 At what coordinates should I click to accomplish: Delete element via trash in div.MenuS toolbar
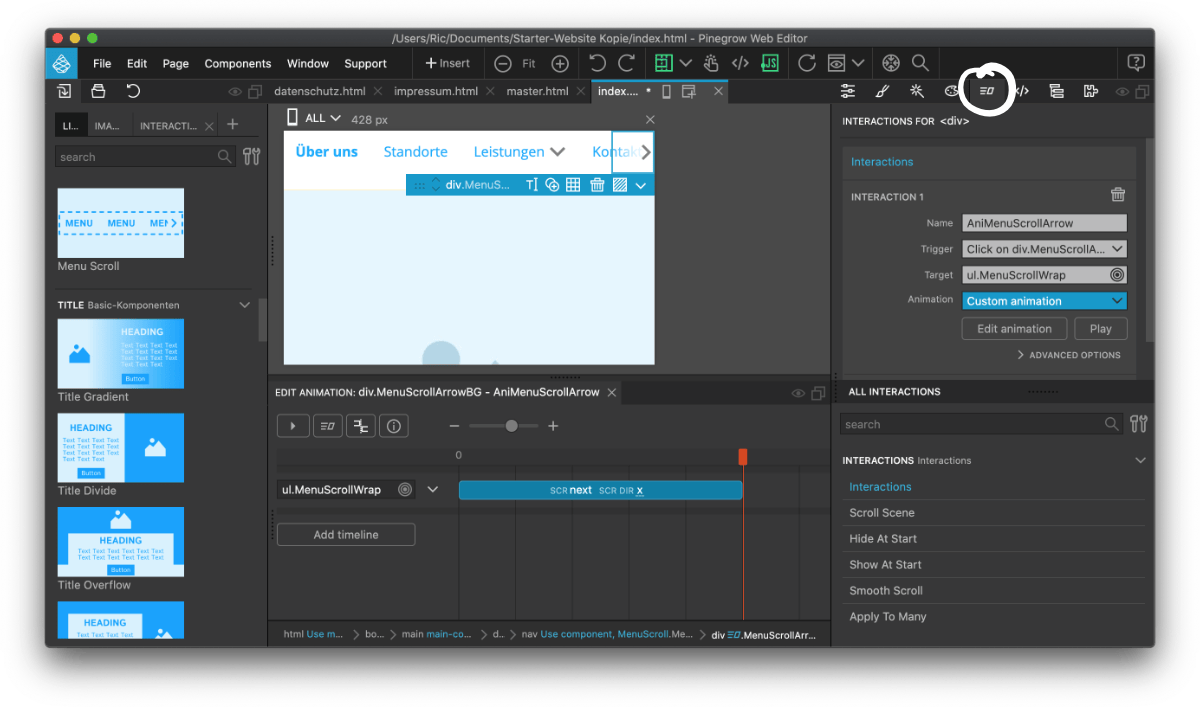(x=597, y=185)
